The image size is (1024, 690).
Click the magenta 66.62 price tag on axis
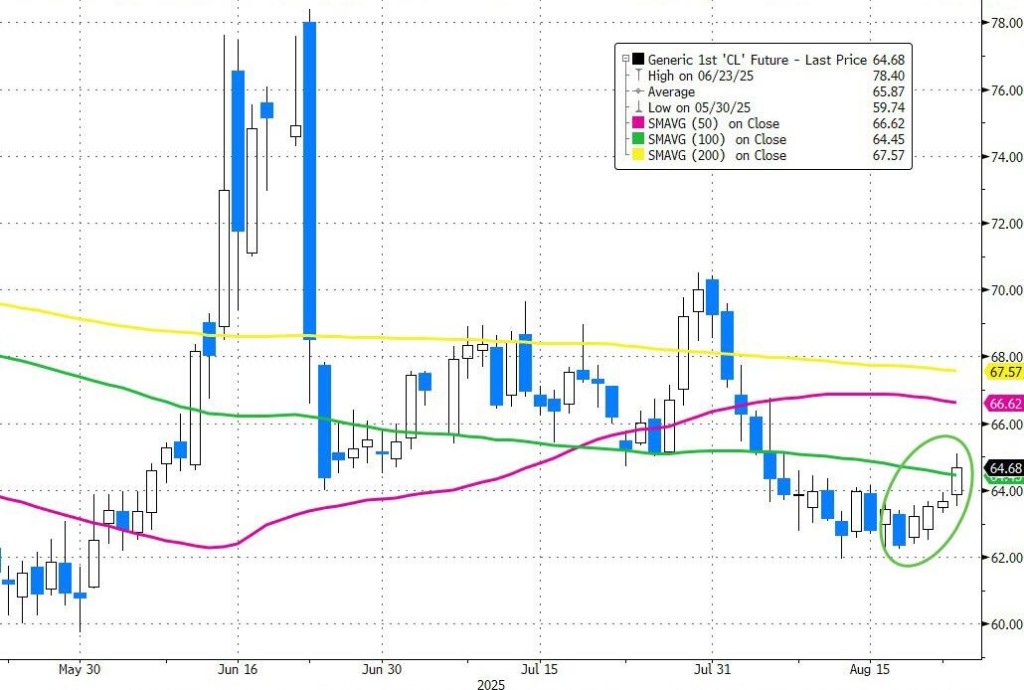point(1002,404)
